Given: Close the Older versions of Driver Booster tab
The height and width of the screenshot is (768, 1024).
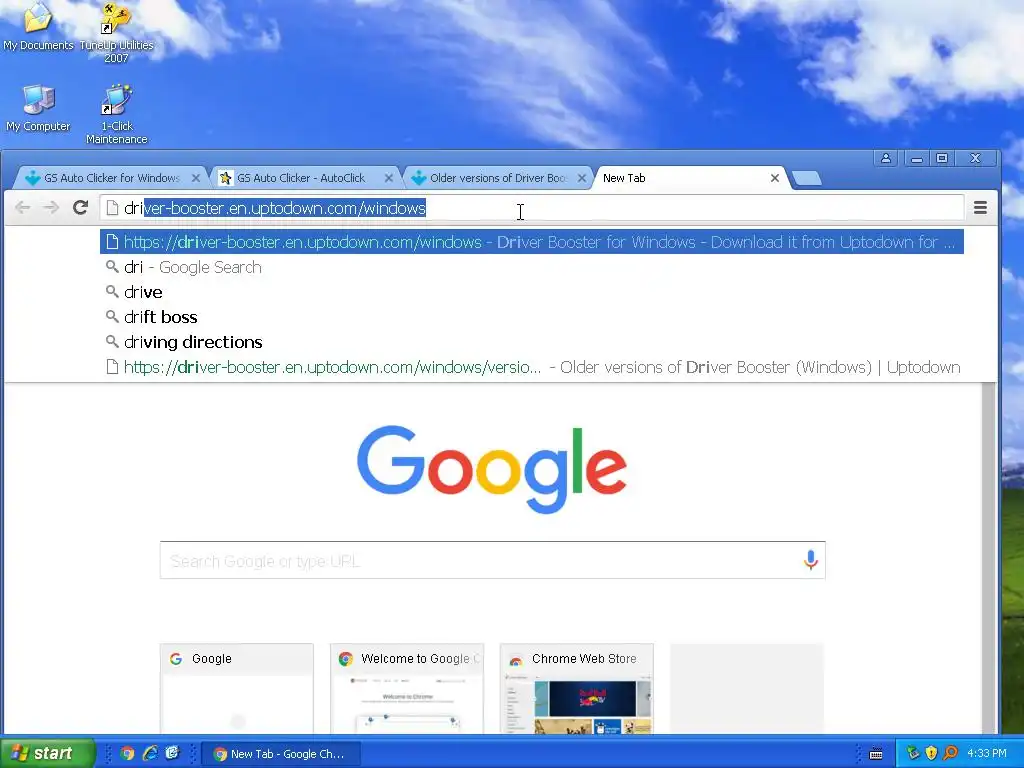Looking at the screenshot, I should pyautogui.click(x=581, y=178).
